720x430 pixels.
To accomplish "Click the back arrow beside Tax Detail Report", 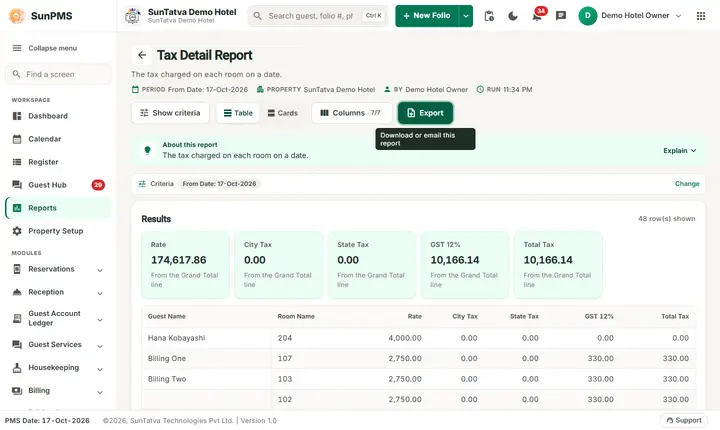I will point(142,55).
